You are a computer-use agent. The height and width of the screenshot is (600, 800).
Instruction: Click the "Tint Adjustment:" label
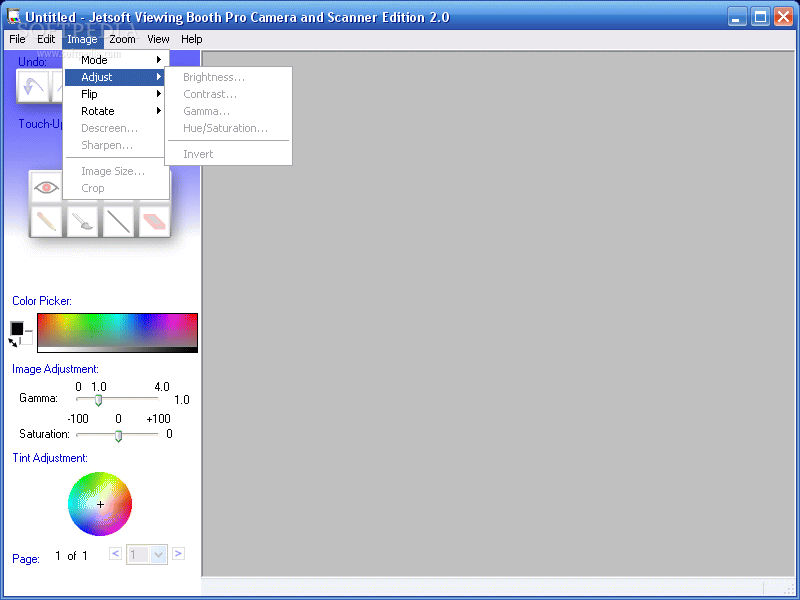pos(50,458)
